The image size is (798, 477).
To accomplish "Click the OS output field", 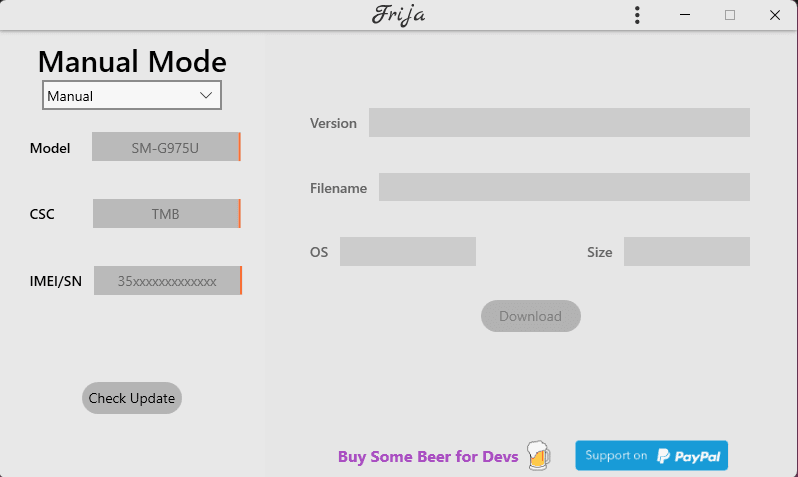I will pyautogui.click(x=407, y=252).
